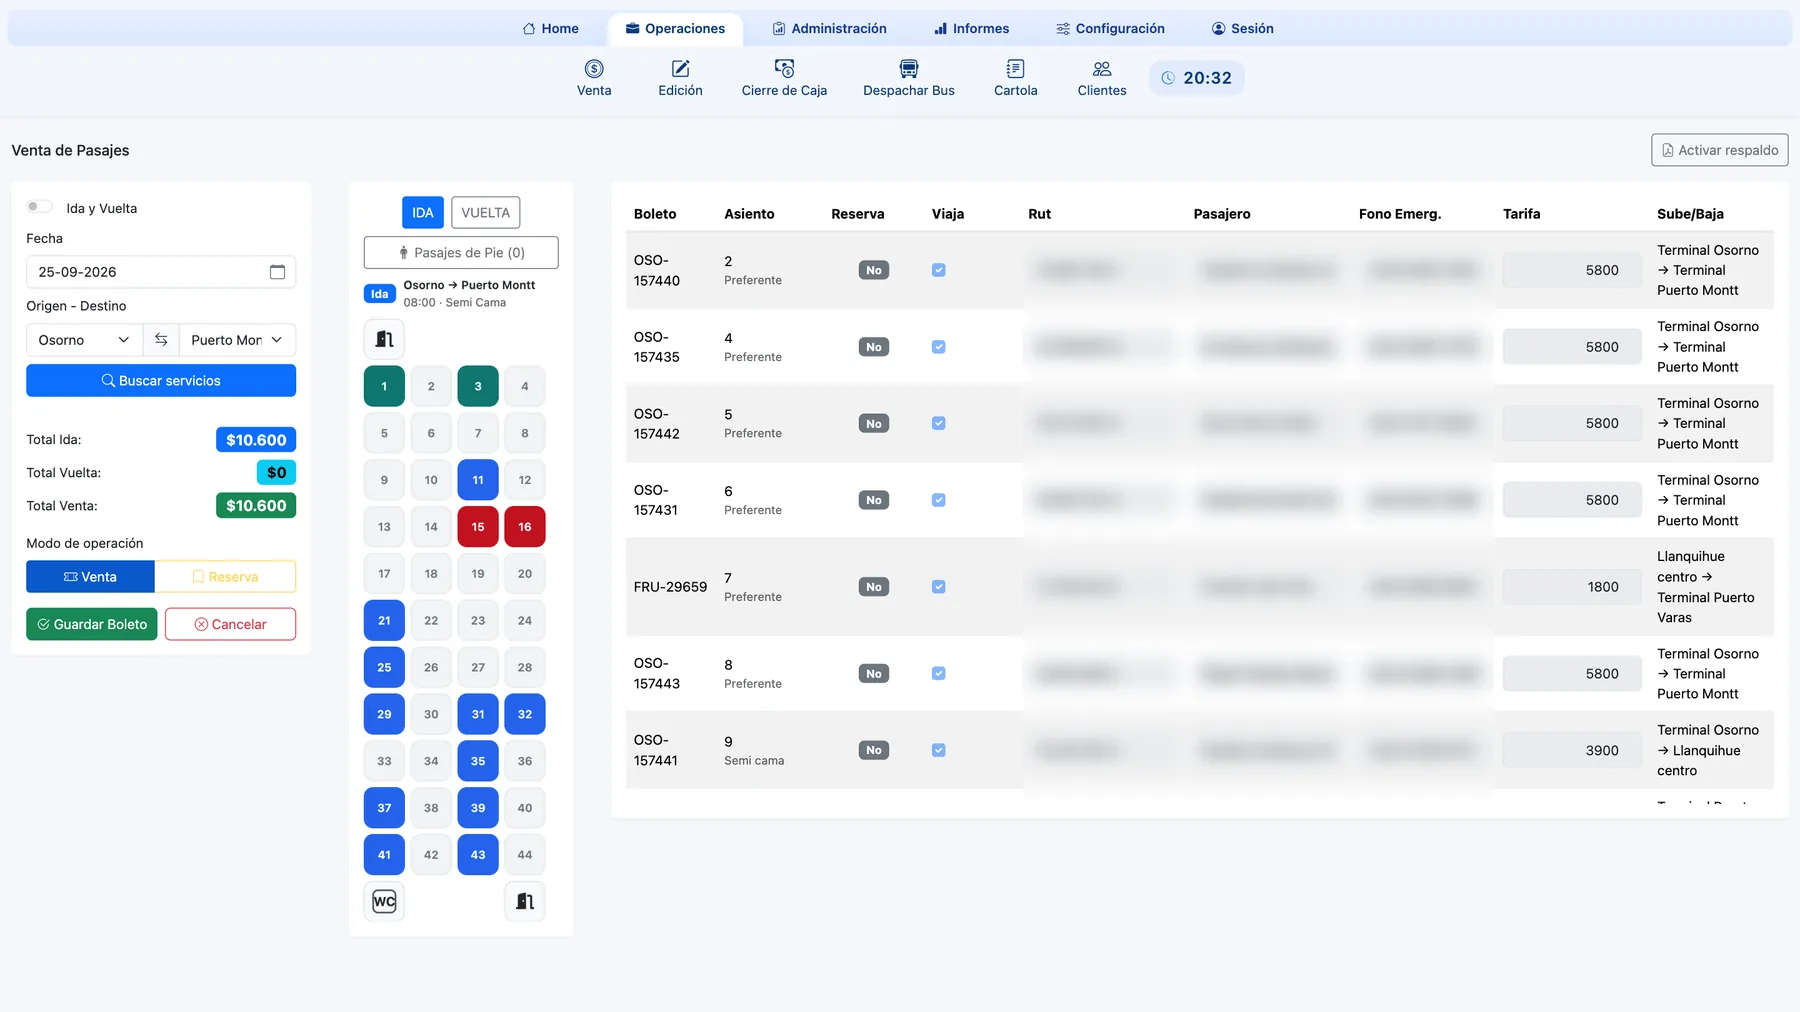Viewport: 1800px width, 1012px height.
Task: Open the Edición pencil icon
Action: pos(680,69)
